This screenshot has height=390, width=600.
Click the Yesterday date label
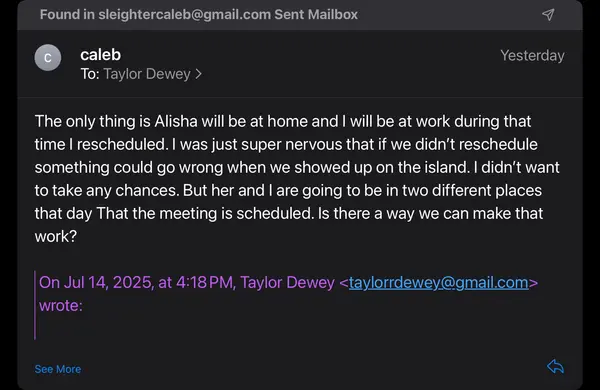point(532,55)
